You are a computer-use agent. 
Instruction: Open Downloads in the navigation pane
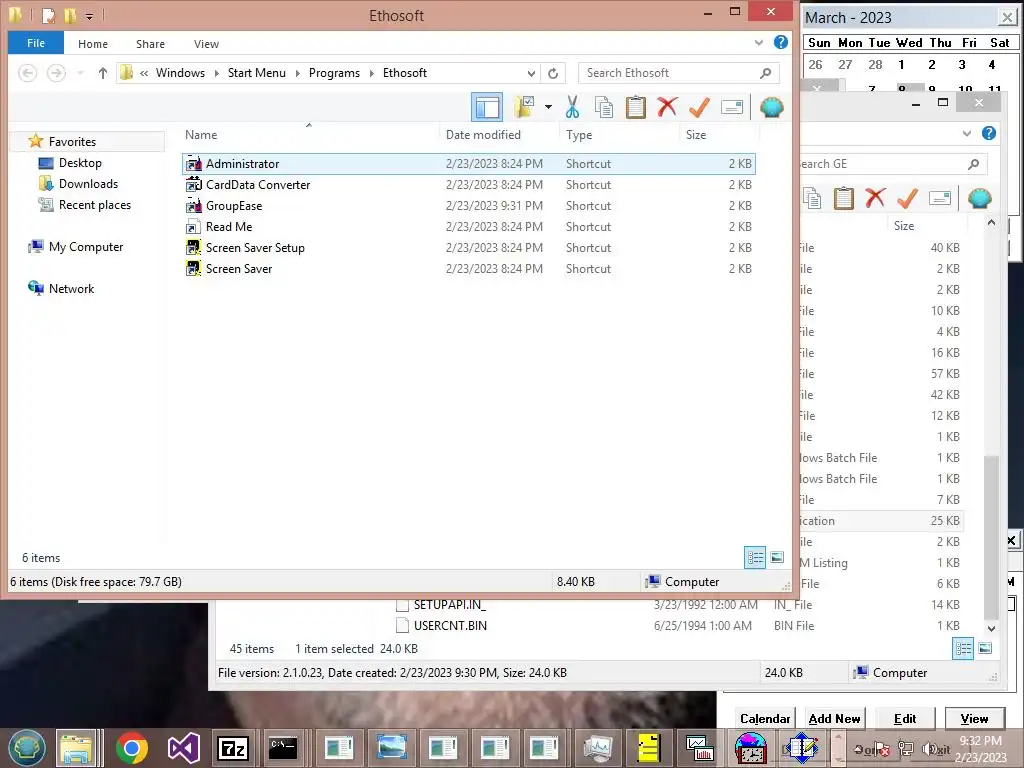point(88,184)
